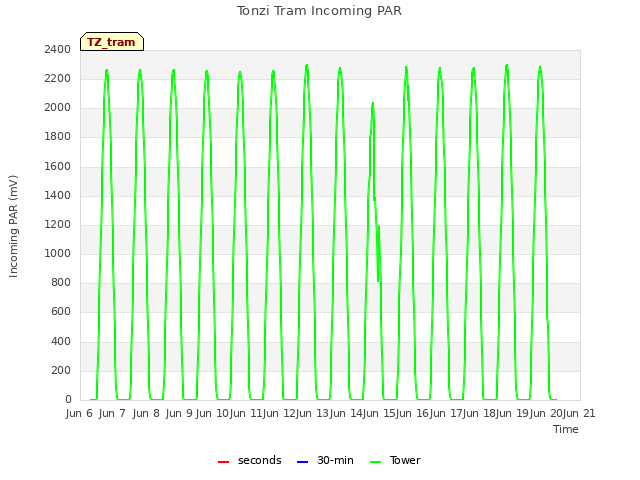Click the Jun 15 x-axis date
Screen dimensions: 640x480
coord(379,413)
